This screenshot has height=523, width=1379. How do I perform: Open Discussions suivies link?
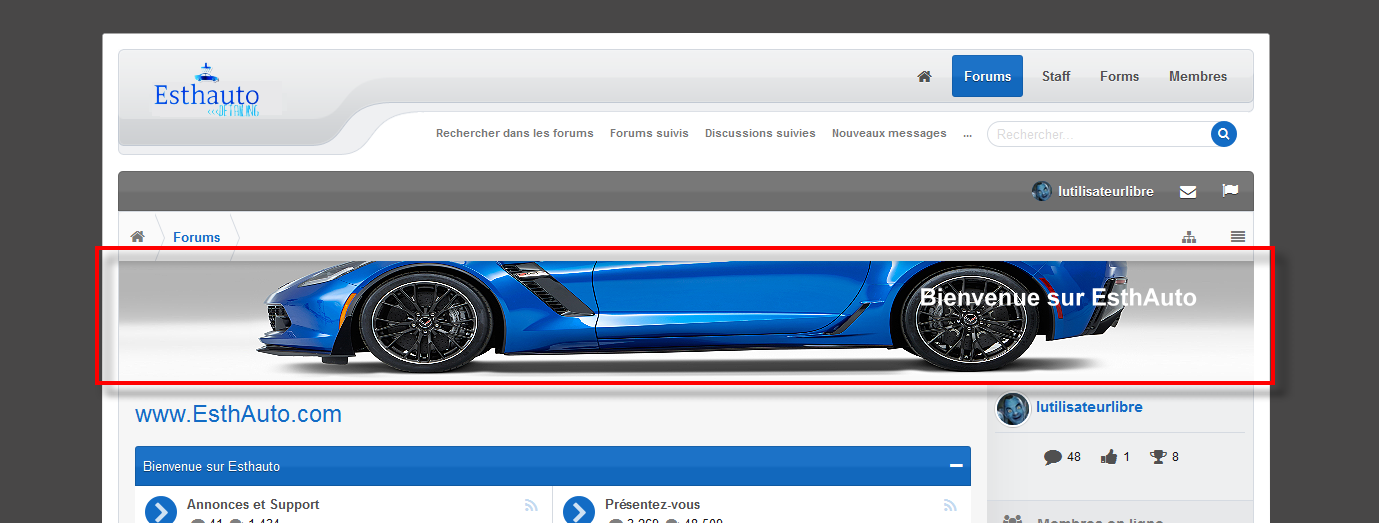pos(760,133)
